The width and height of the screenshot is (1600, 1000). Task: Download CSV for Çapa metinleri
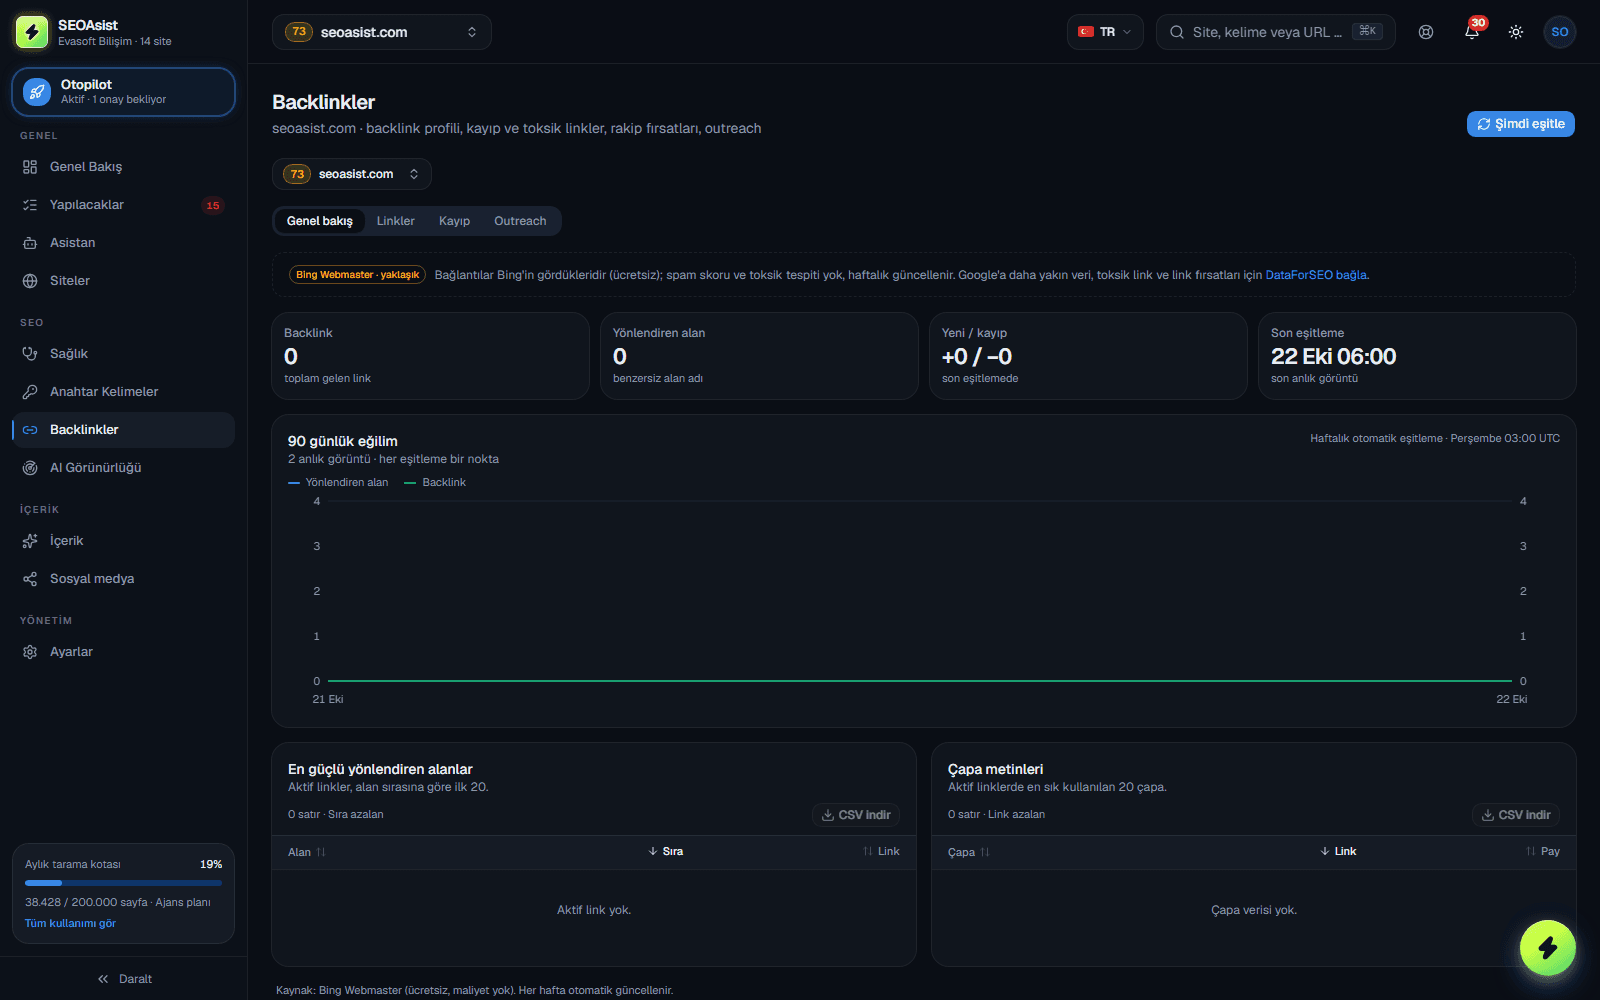click(1516, 815)
